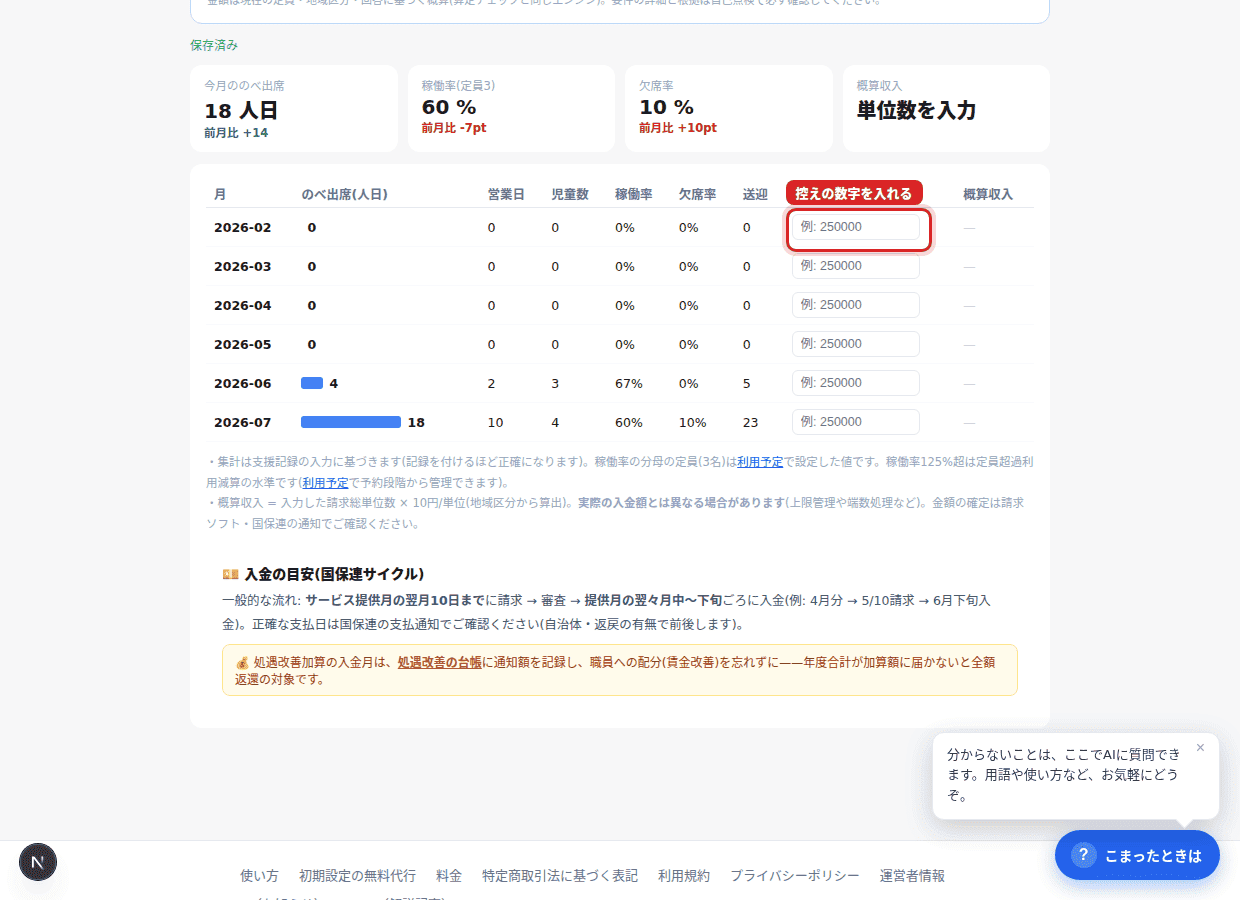The height and width of the screenshot is (900, 1240).
Task: Click the 2026-06 unit count input field
Action: [x=855, y=383]
